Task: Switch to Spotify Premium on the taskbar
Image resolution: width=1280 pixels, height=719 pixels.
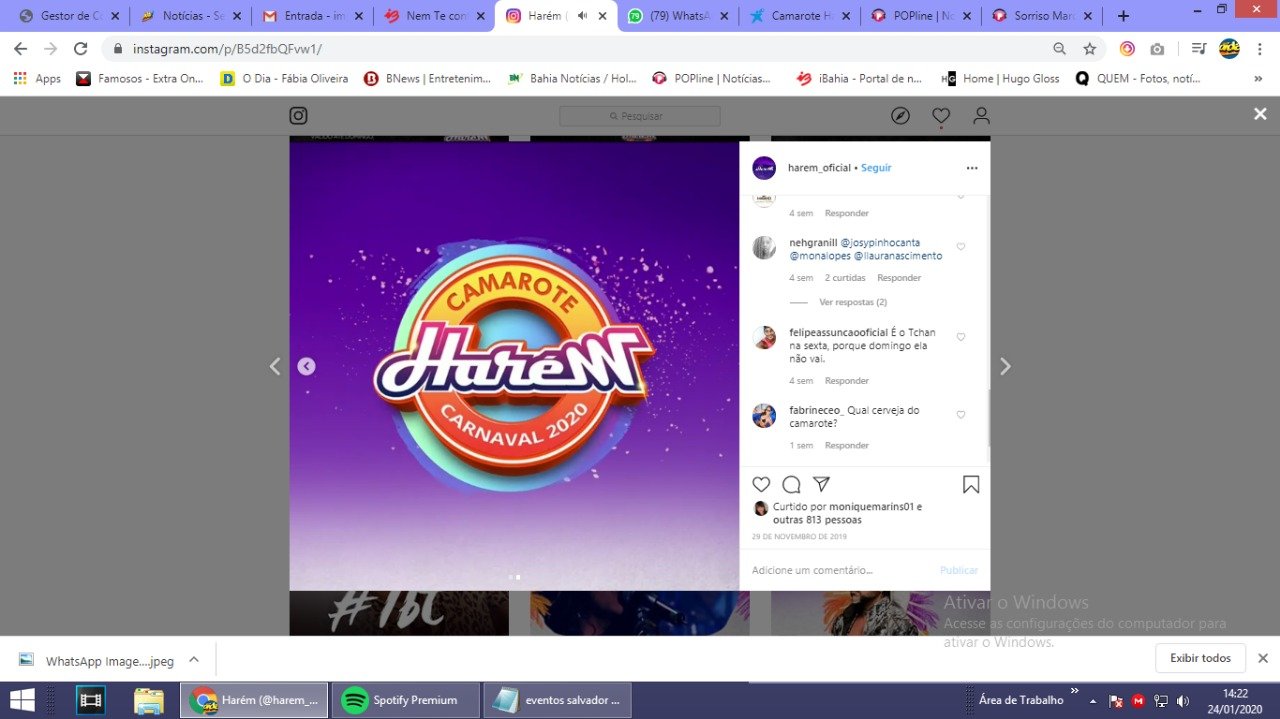Action: click(x=405, y=700)
